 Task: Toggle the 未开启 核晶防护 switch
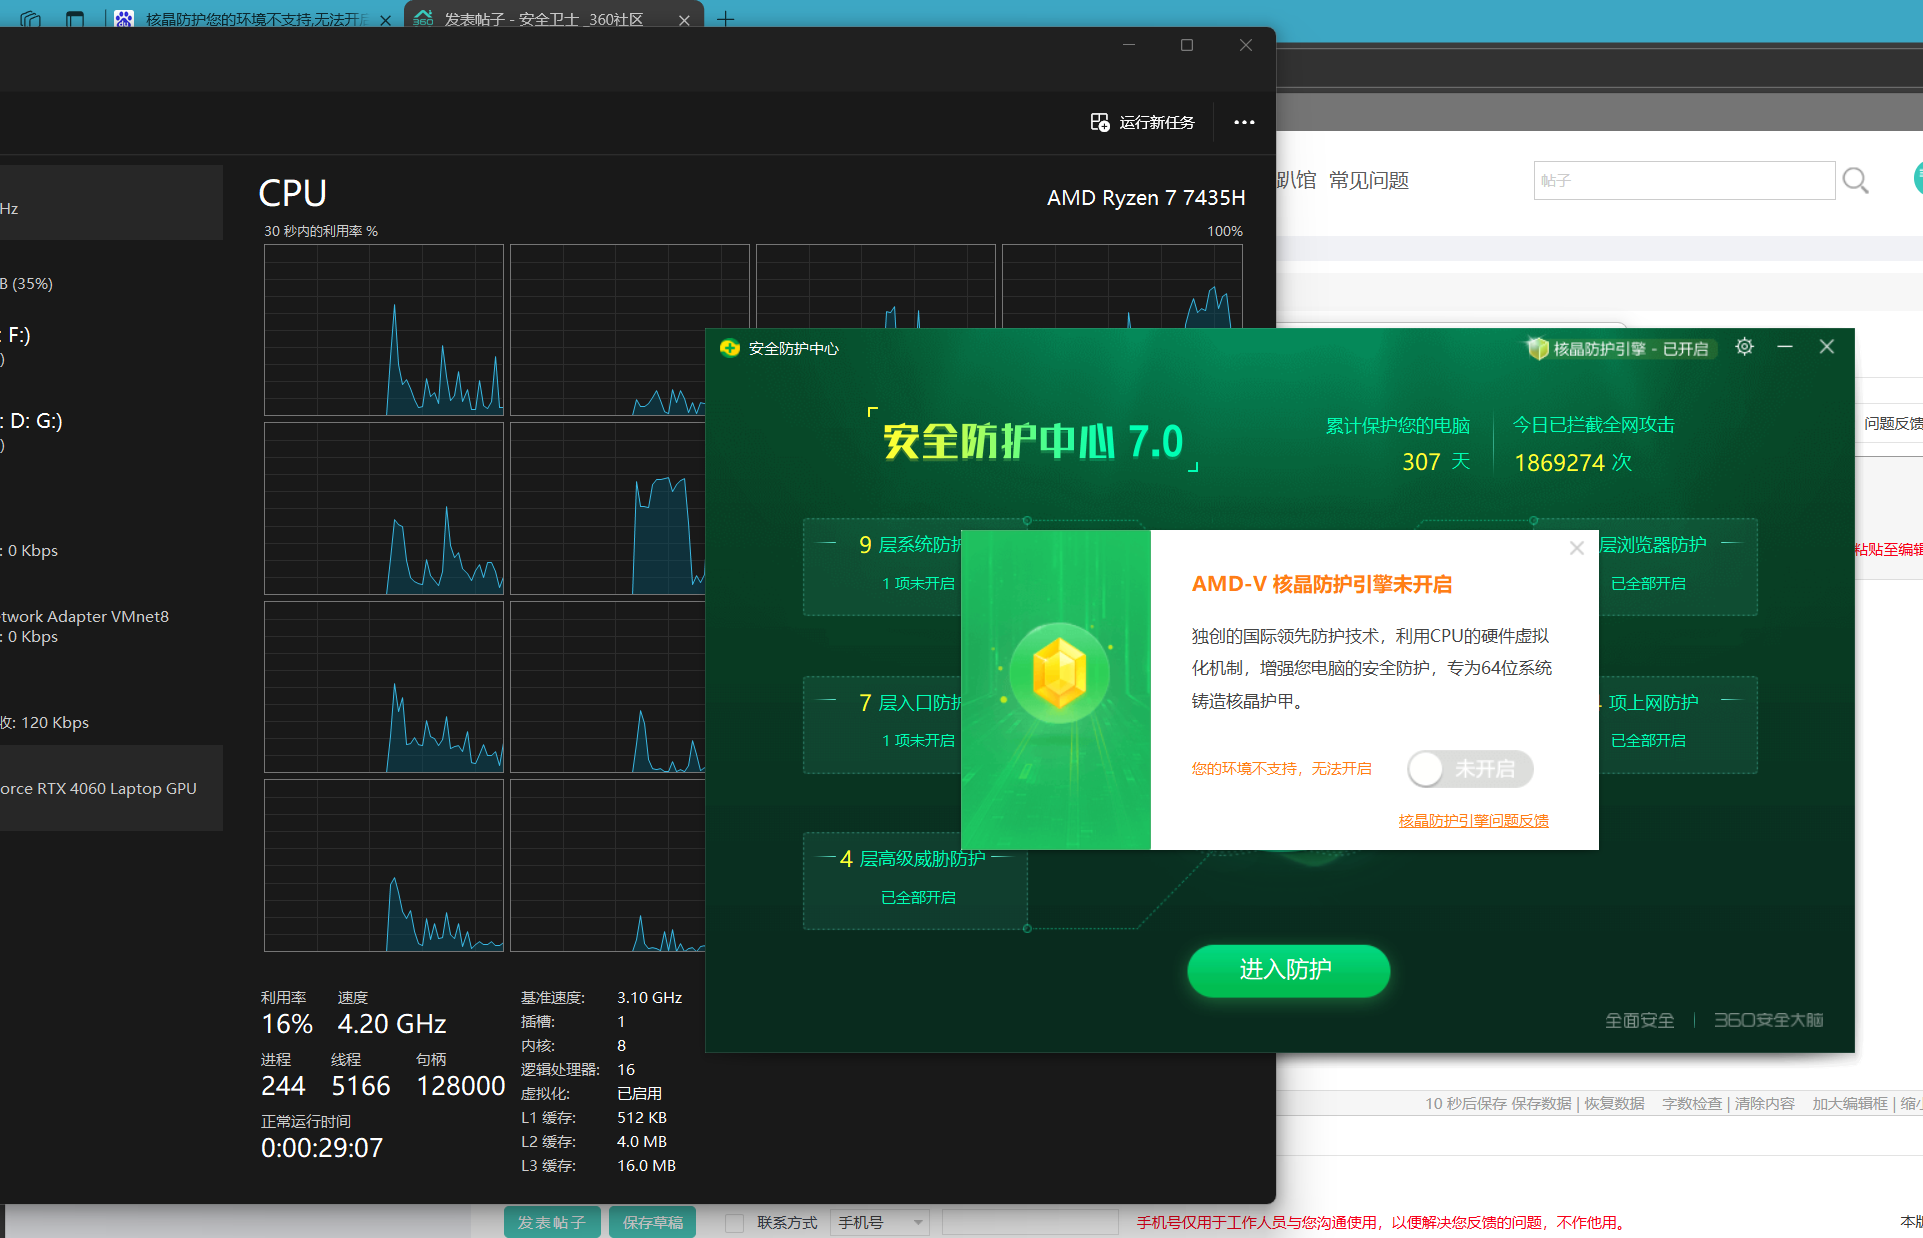pos(1469,768)
